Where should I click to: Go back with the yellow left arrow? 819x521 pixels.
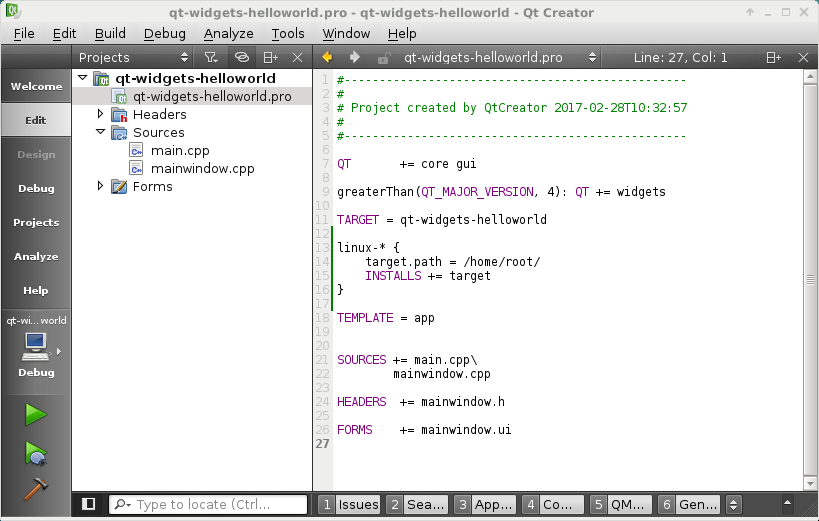click(327, 57)
